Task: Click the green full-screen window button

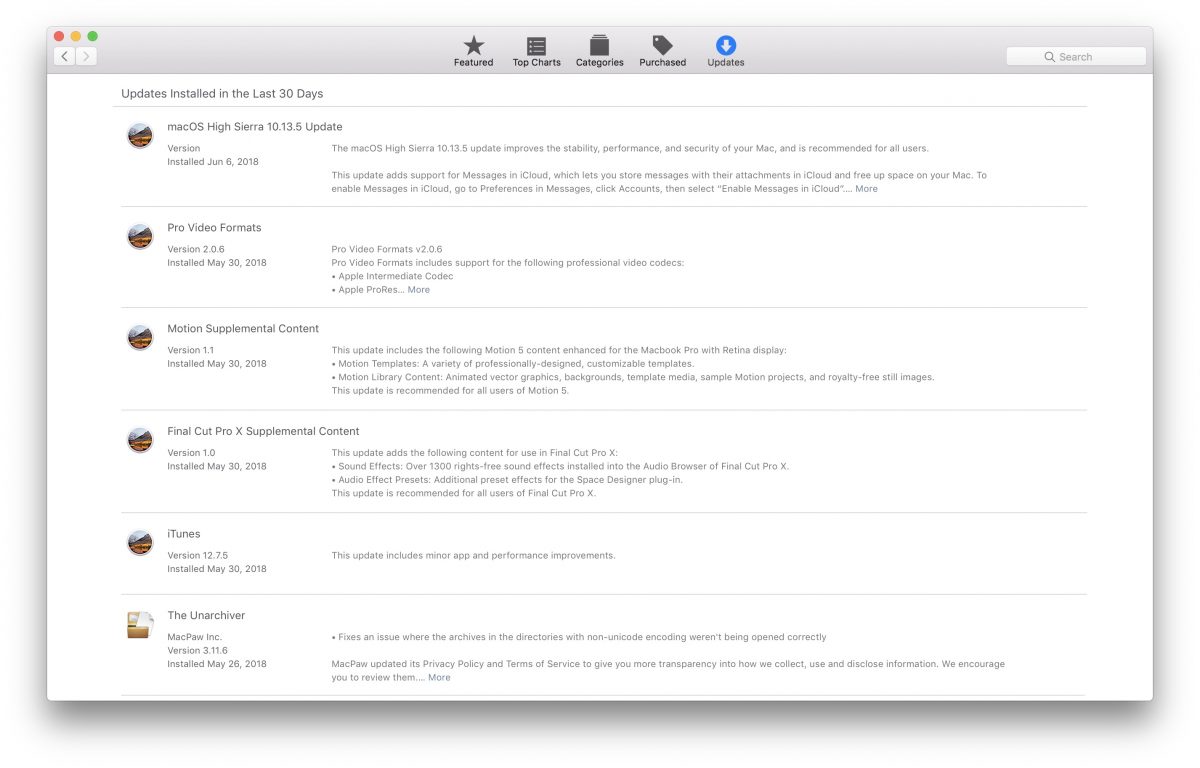Action: pyautogui.click(x=93, y=36)
